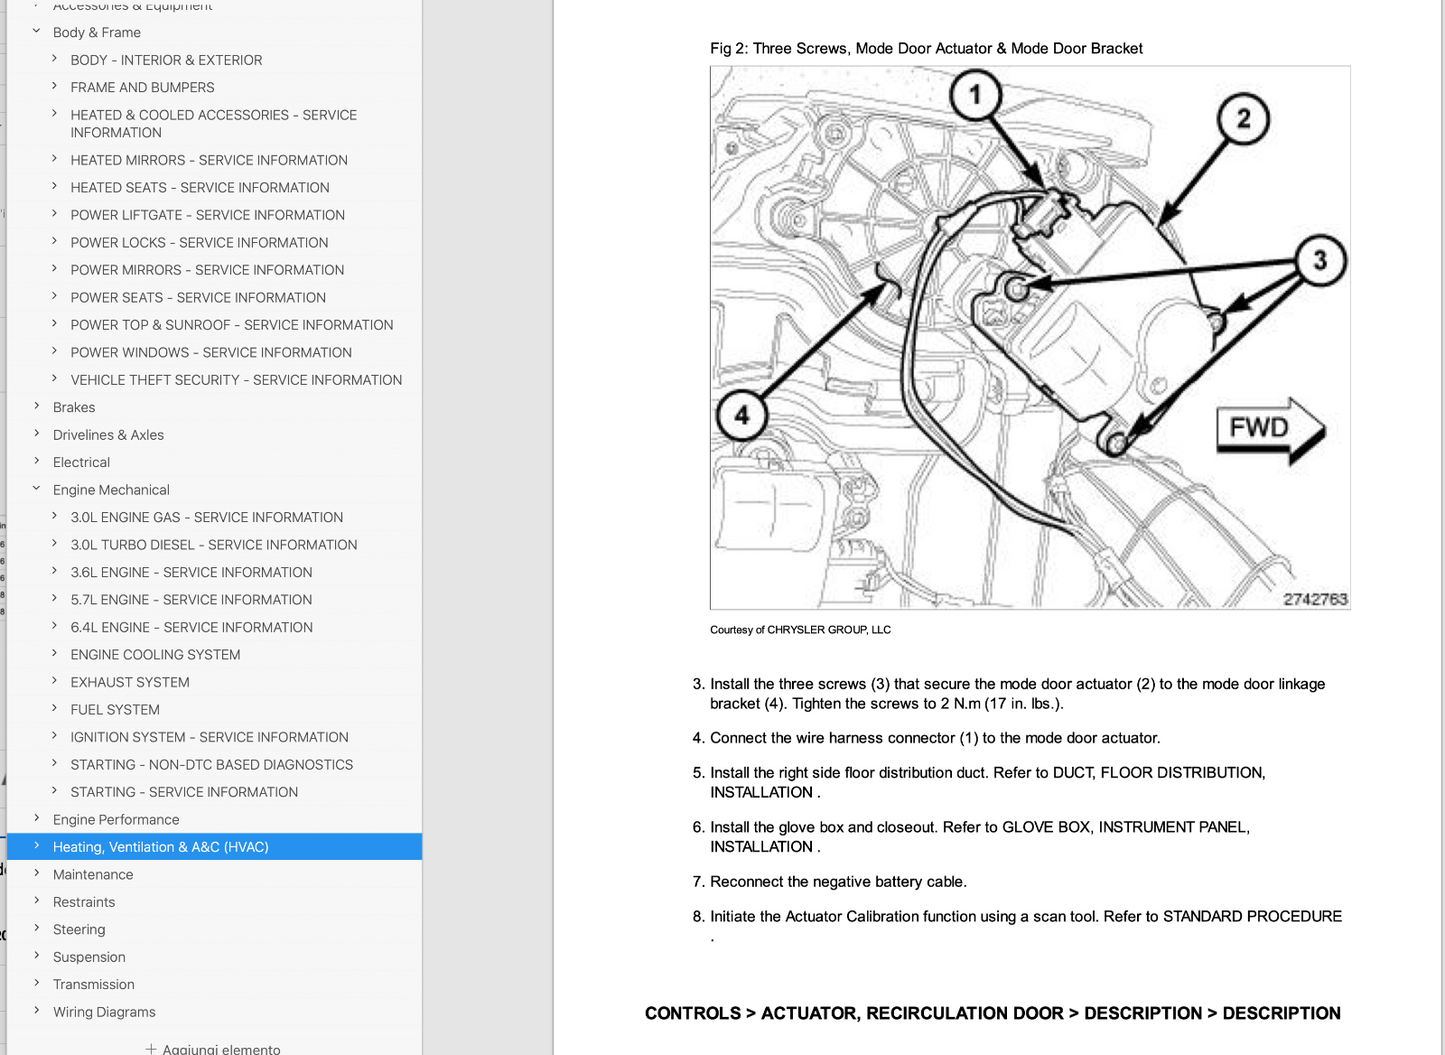Collapse the Body & Frame section
Screen dimensions: 1445x1055
[37, 32]
